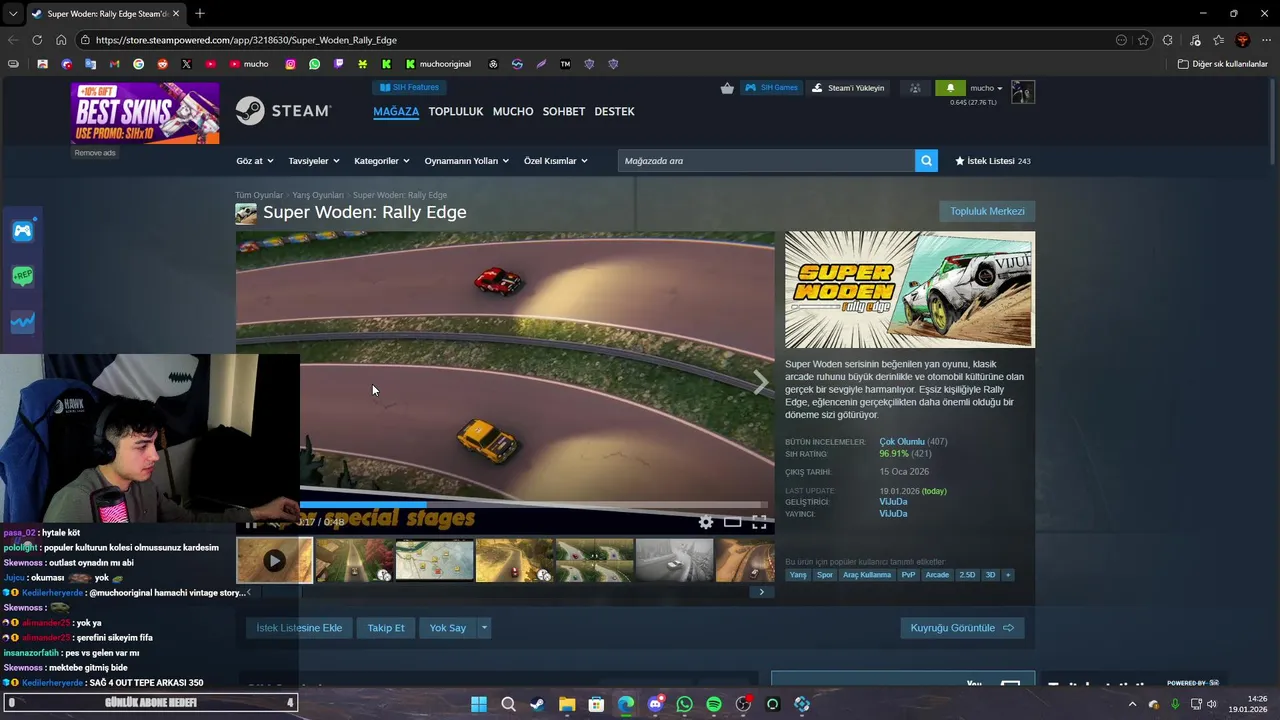The image size is (1280, 720).
Task: Click the Yok Say button
Action: tap(447, 628)
